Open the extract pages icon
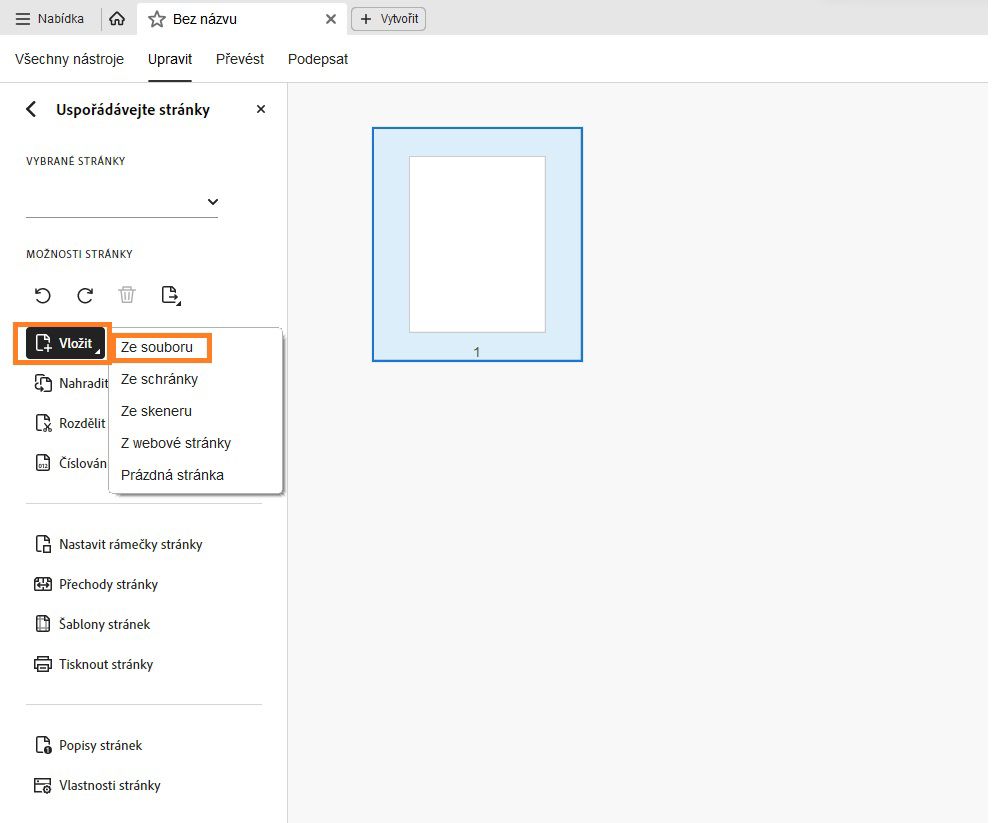The image size is (997, 823). pos(170,295)
